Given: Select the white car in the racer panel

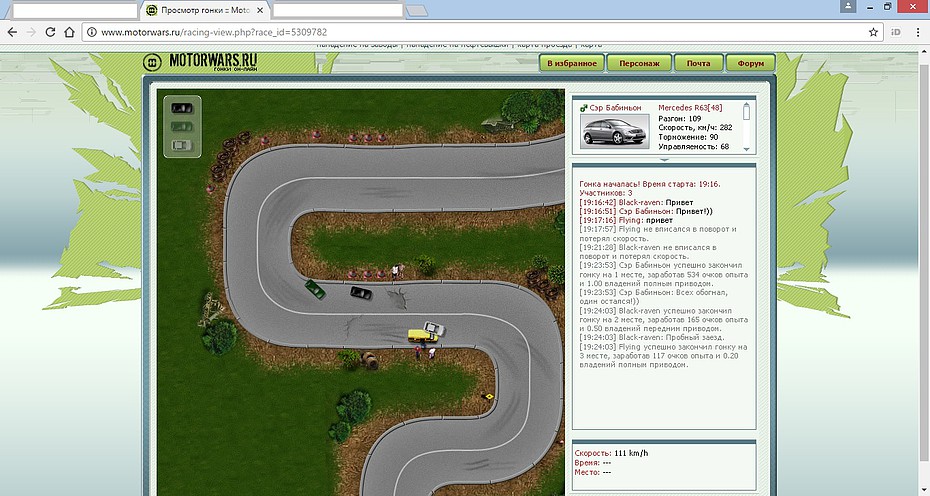Looking at the screenshot, I should pyautogui.click(x=181, y=145).
